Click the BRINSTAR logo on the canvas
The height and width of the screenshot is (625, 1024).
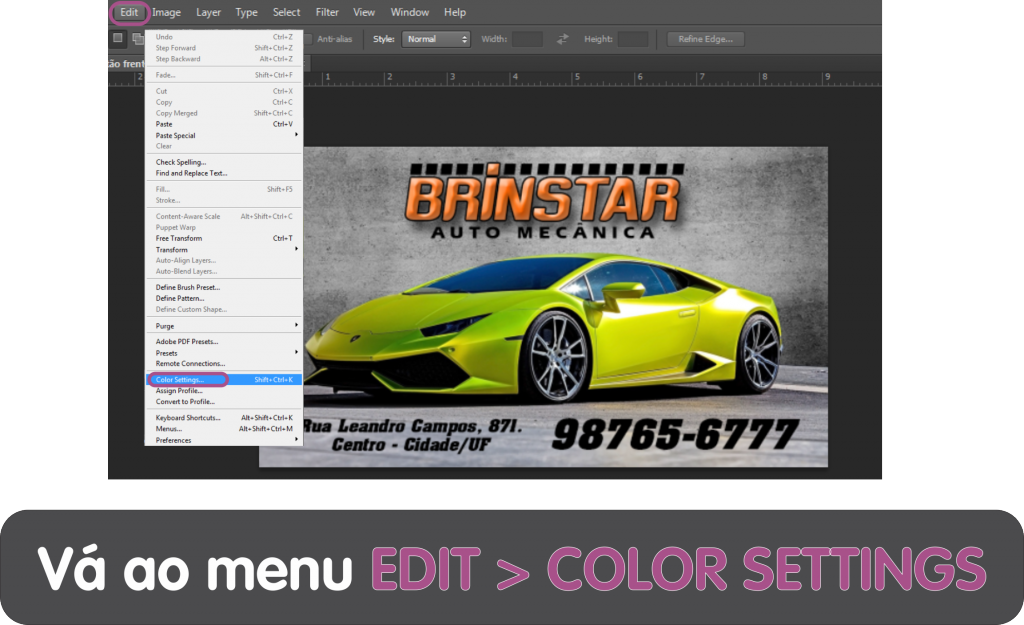(x=545, y=202)
